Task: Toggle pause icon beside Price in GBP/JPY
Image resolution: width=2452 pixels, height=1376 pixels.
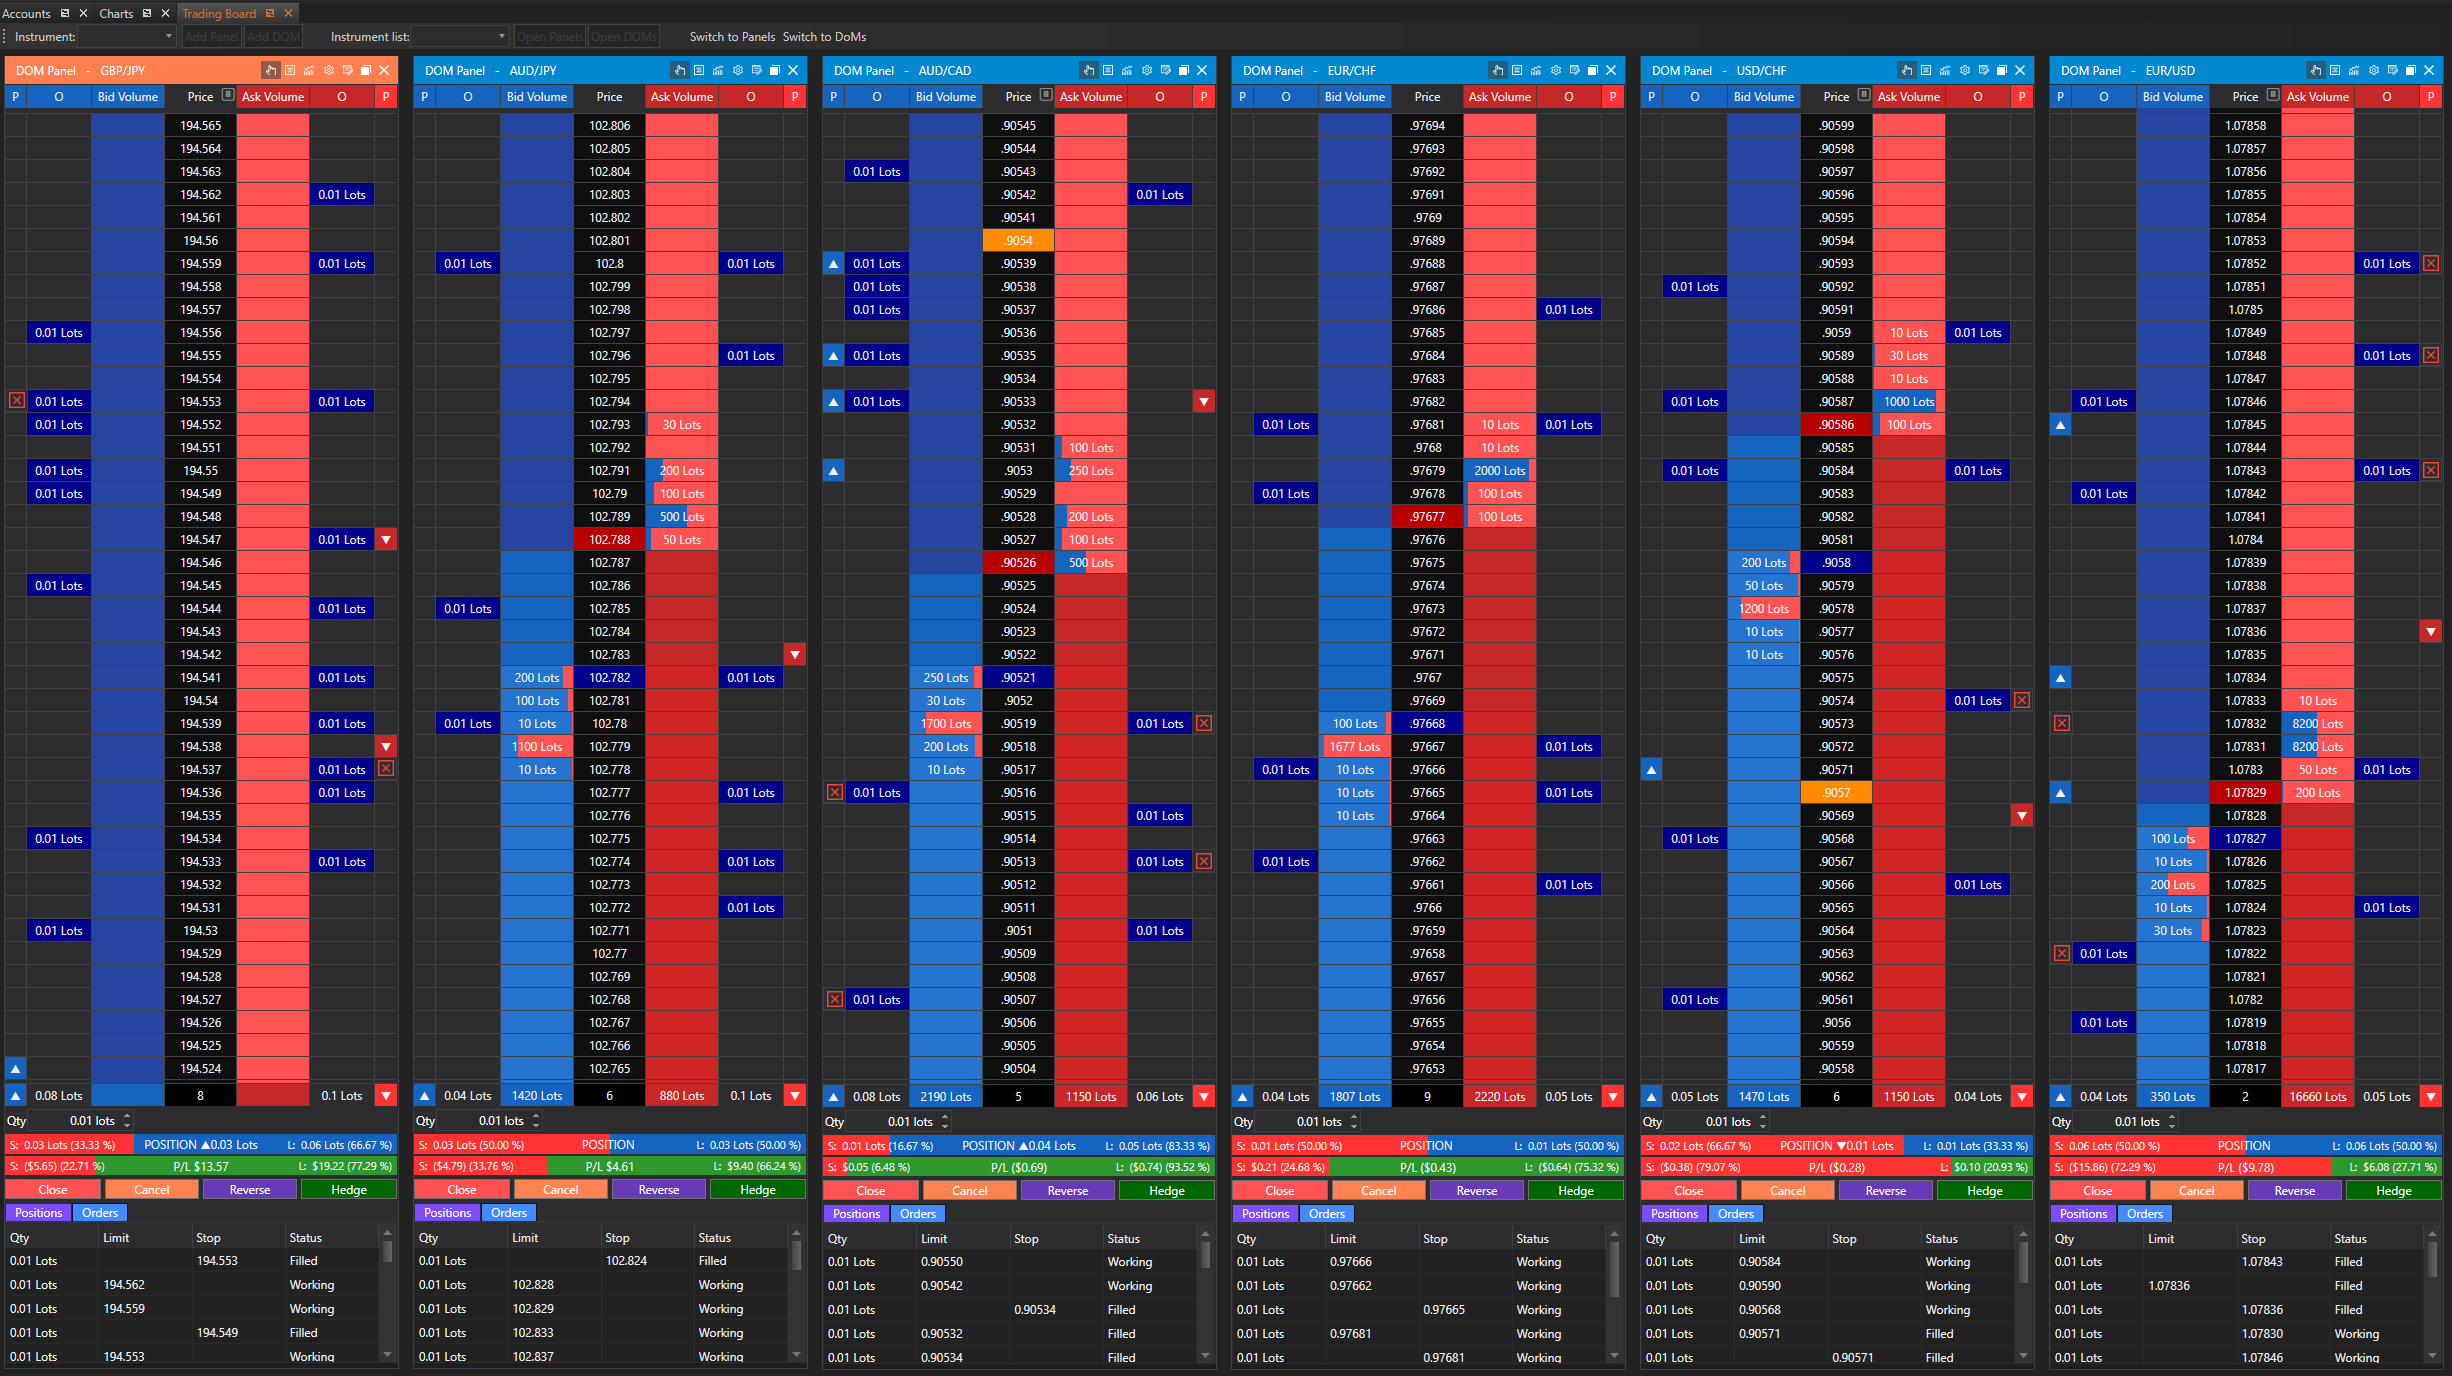Action: point(228,96)
